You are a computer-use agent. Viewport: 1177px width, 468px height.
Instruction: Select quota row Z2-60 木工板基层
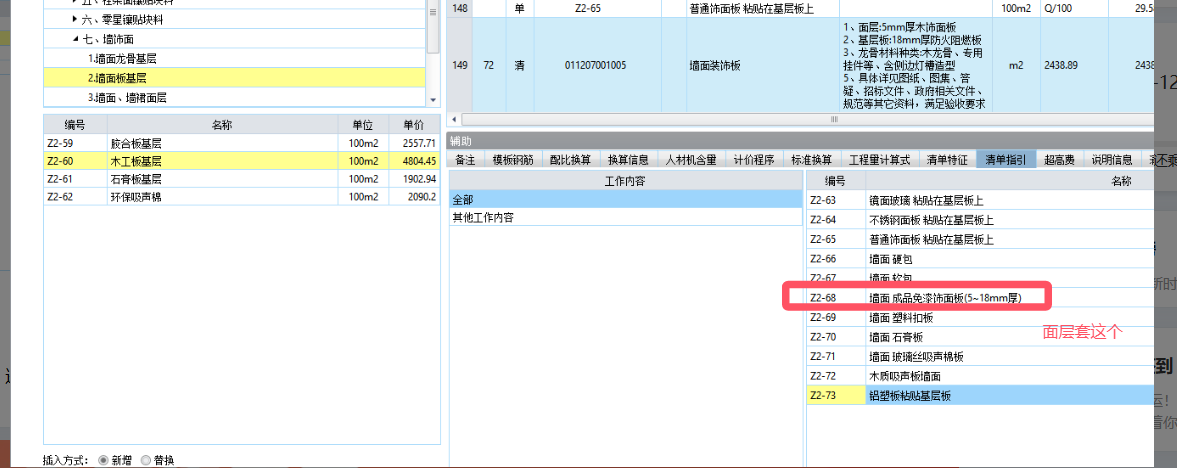[x=241, y=161]
